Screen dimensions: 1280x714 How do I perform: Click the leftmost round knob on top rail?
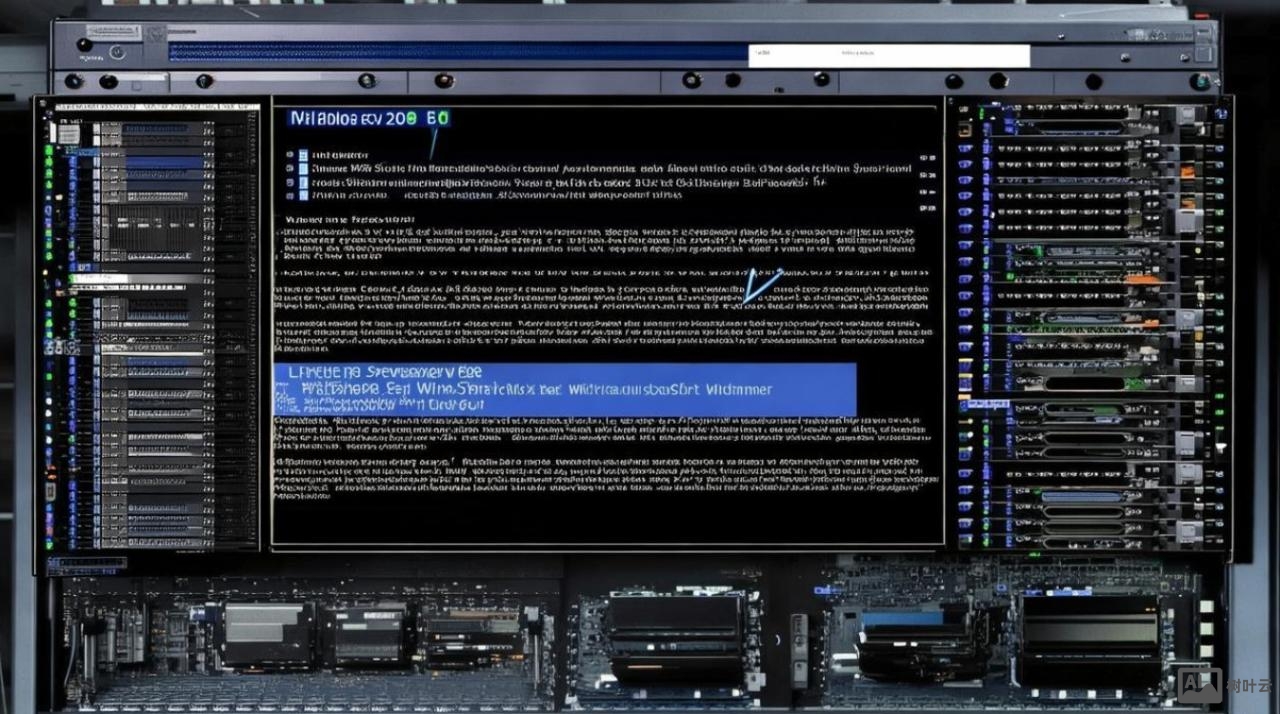point(73,81)
